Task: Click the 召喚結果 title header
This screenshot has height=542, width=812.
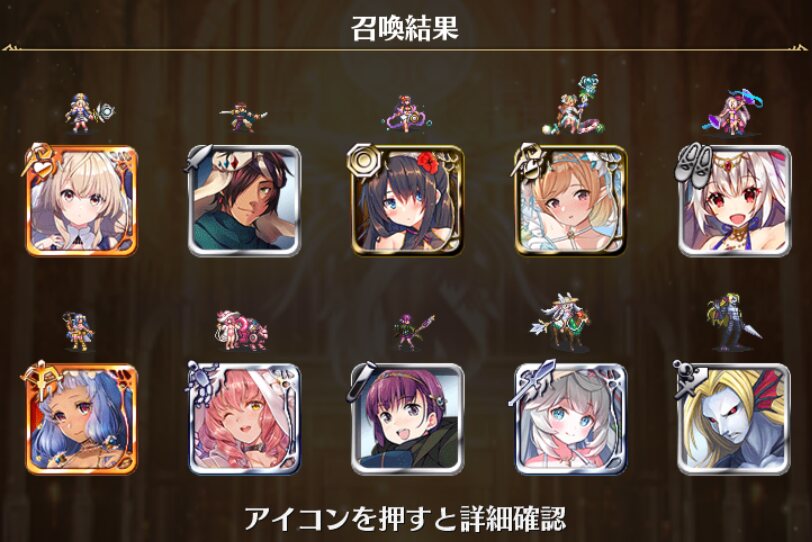Action: tap(405, 28)
